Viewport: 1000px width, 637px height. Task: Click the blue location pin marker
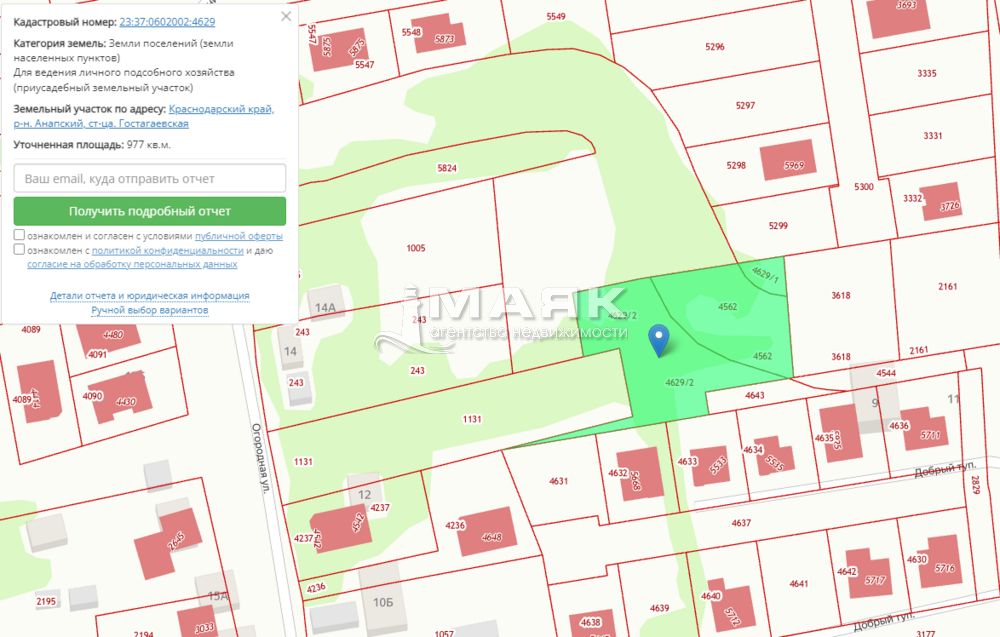pyautogui.click(x=658, y=340)
